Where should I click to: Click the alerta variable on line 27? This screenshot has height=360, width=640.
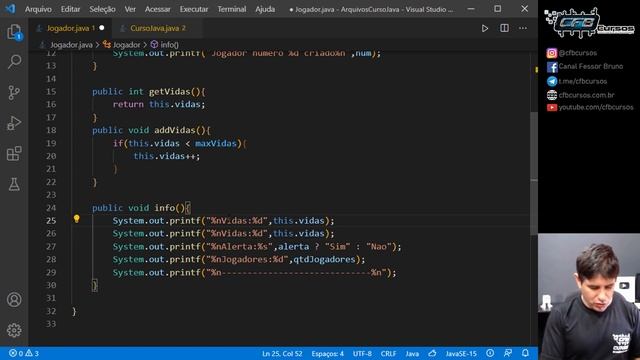[x=293, y=247]
